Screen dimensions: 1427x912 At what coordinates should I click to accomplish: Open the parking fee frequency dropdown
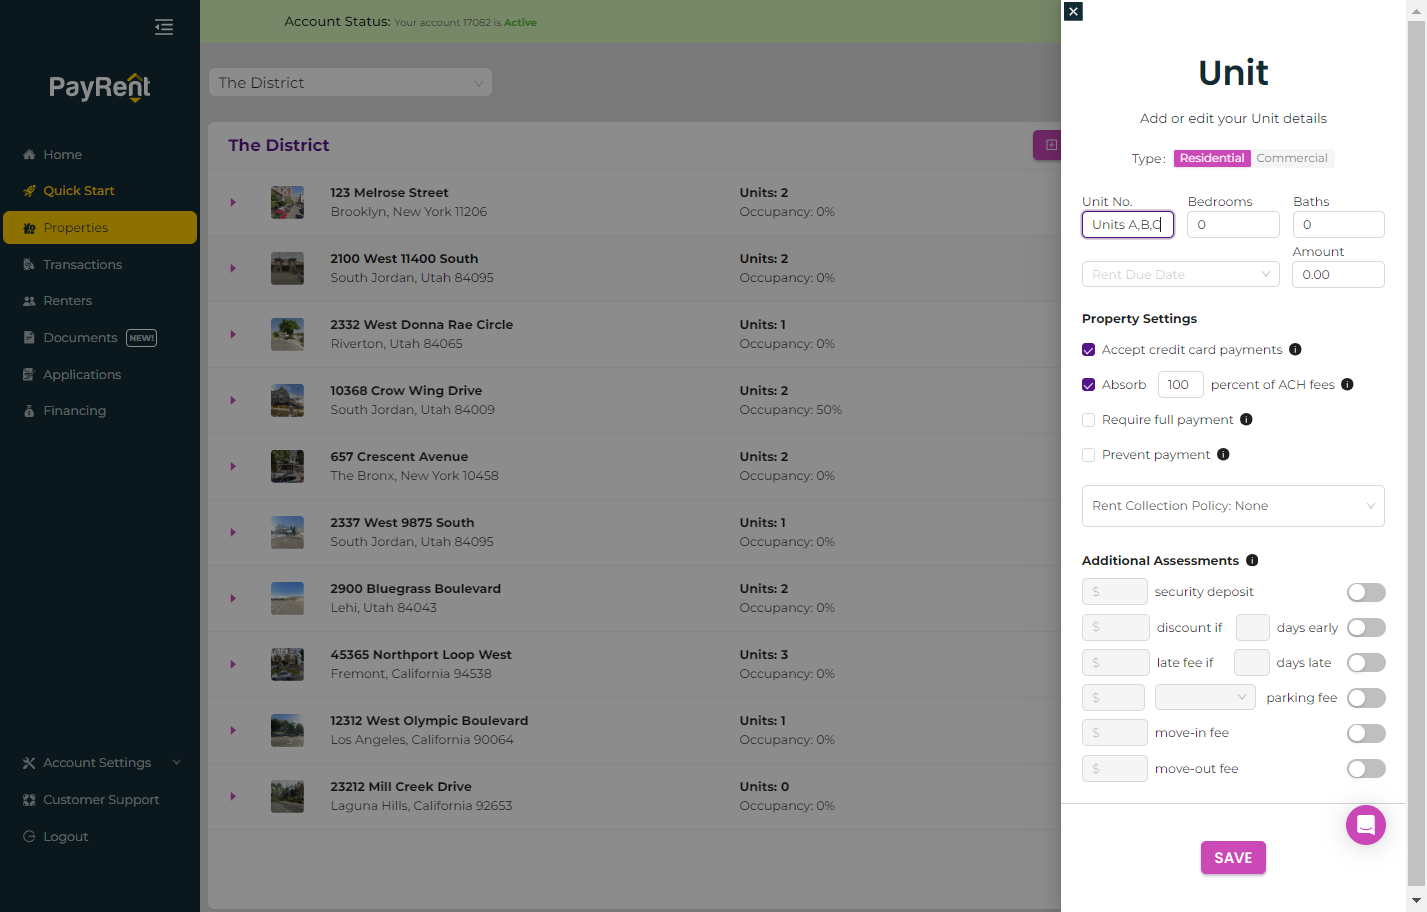(x=1205, y=698)
